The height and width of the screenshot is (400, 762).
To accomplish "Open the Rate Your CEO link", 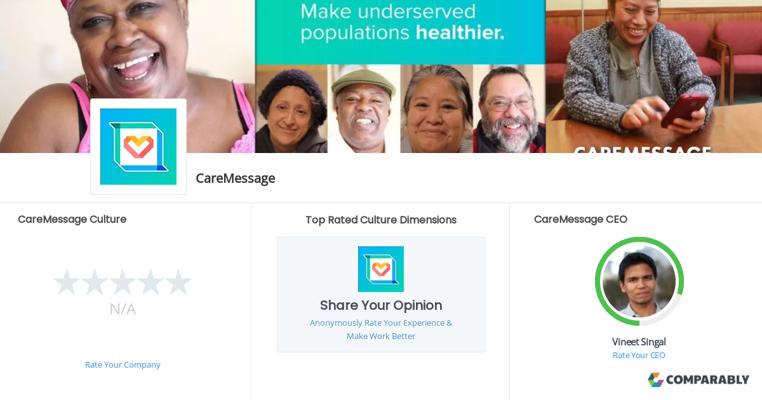I will 639,355.
